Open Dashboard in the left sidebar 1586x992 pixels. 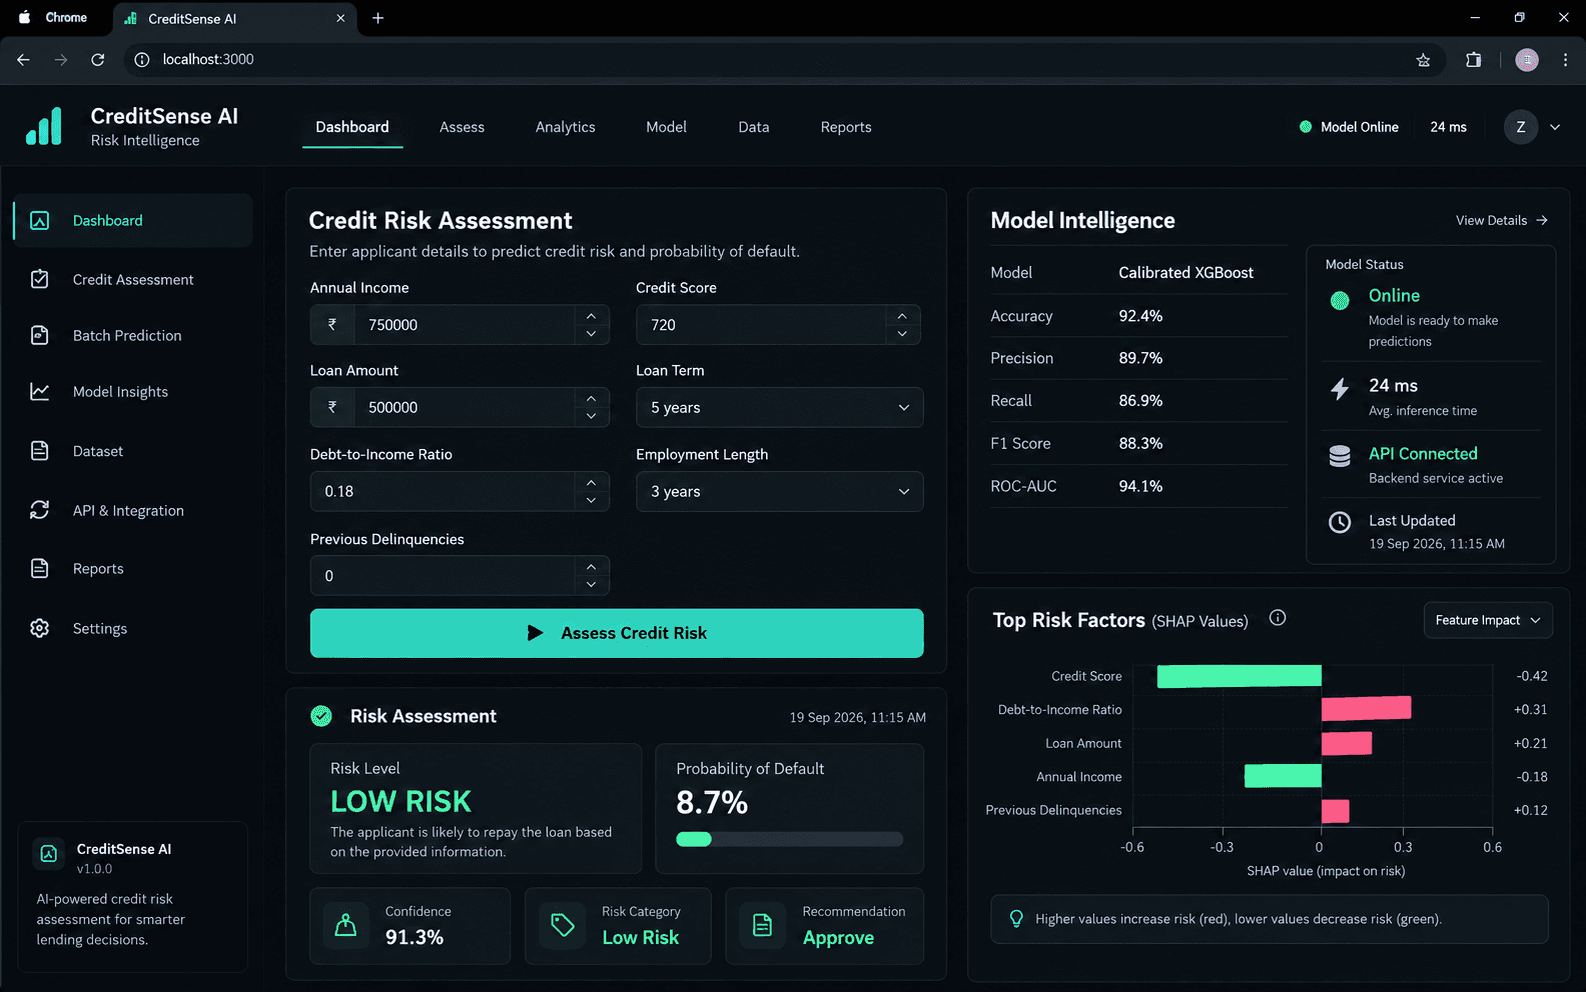pyautogui.click(x=133, y=220)
